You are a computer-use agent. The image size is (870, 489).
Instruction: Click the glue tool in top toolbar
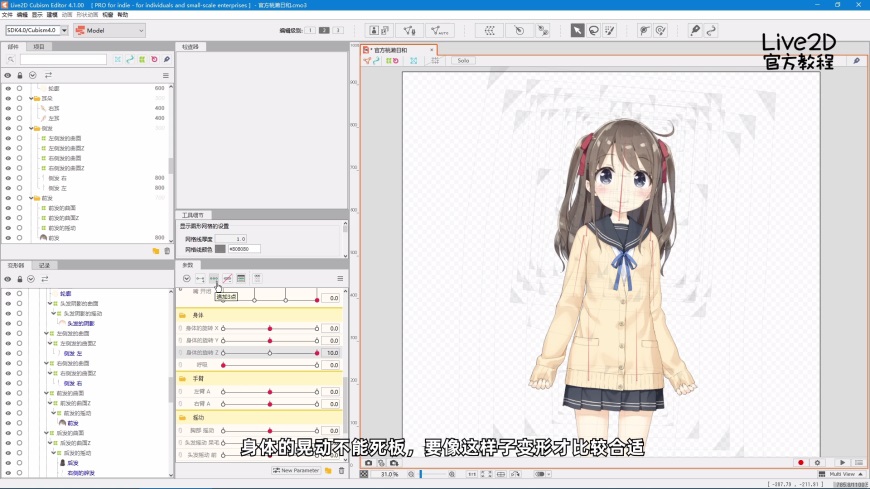click(x=543, y=31)
